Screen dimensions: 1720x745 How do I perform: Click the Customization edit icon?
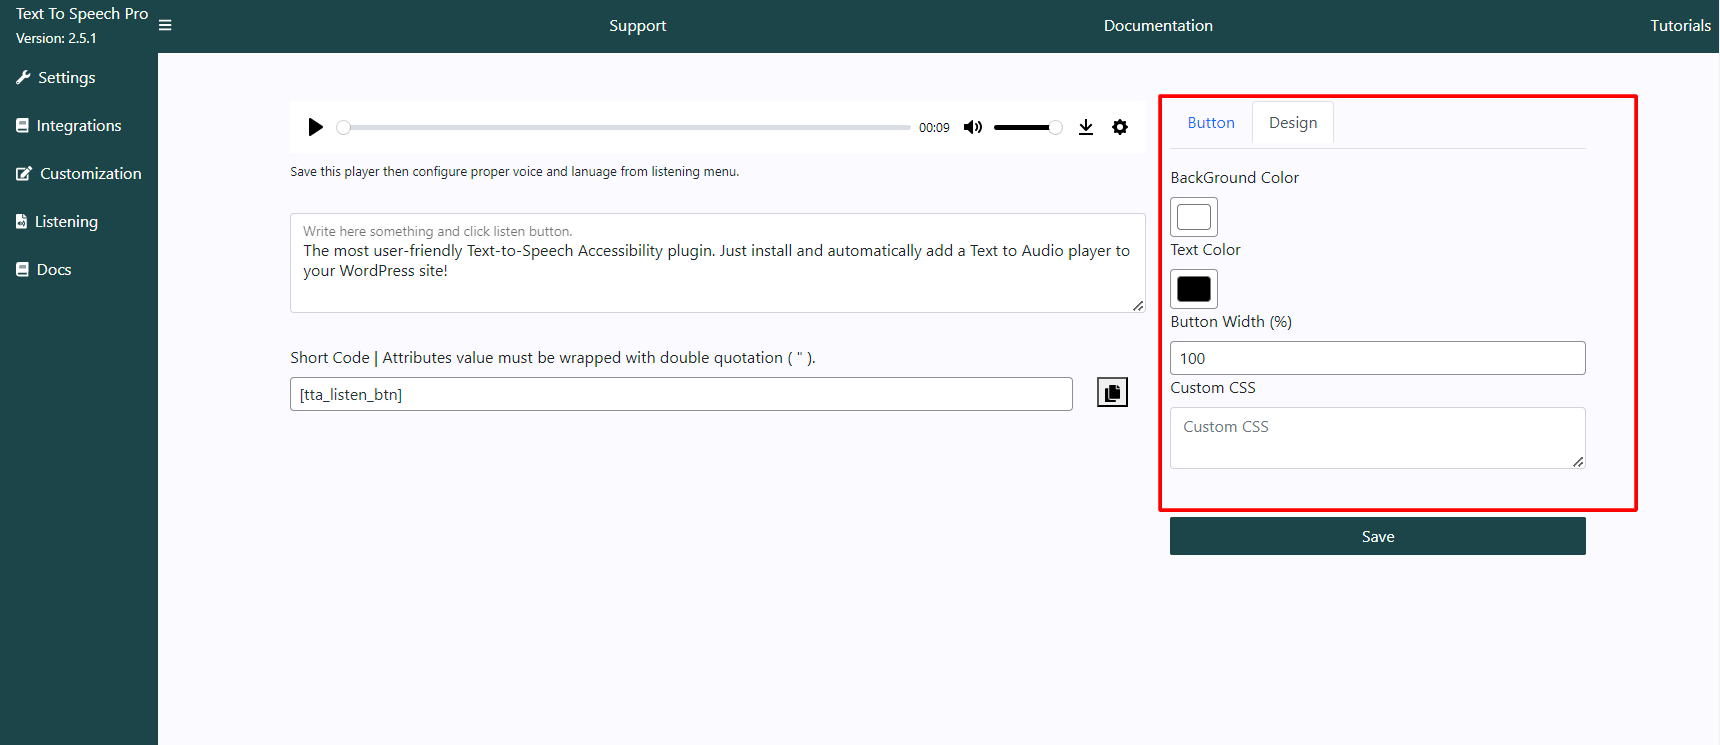[x=24, y=173]
